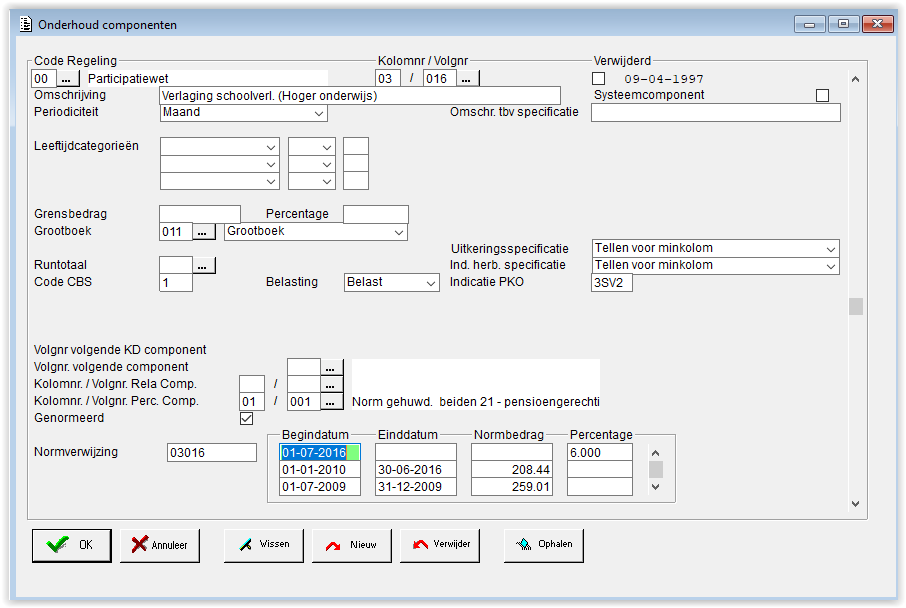Screen dimensions: 906x608
Task: Click the Code CBS field
Action: pos(176,283)
